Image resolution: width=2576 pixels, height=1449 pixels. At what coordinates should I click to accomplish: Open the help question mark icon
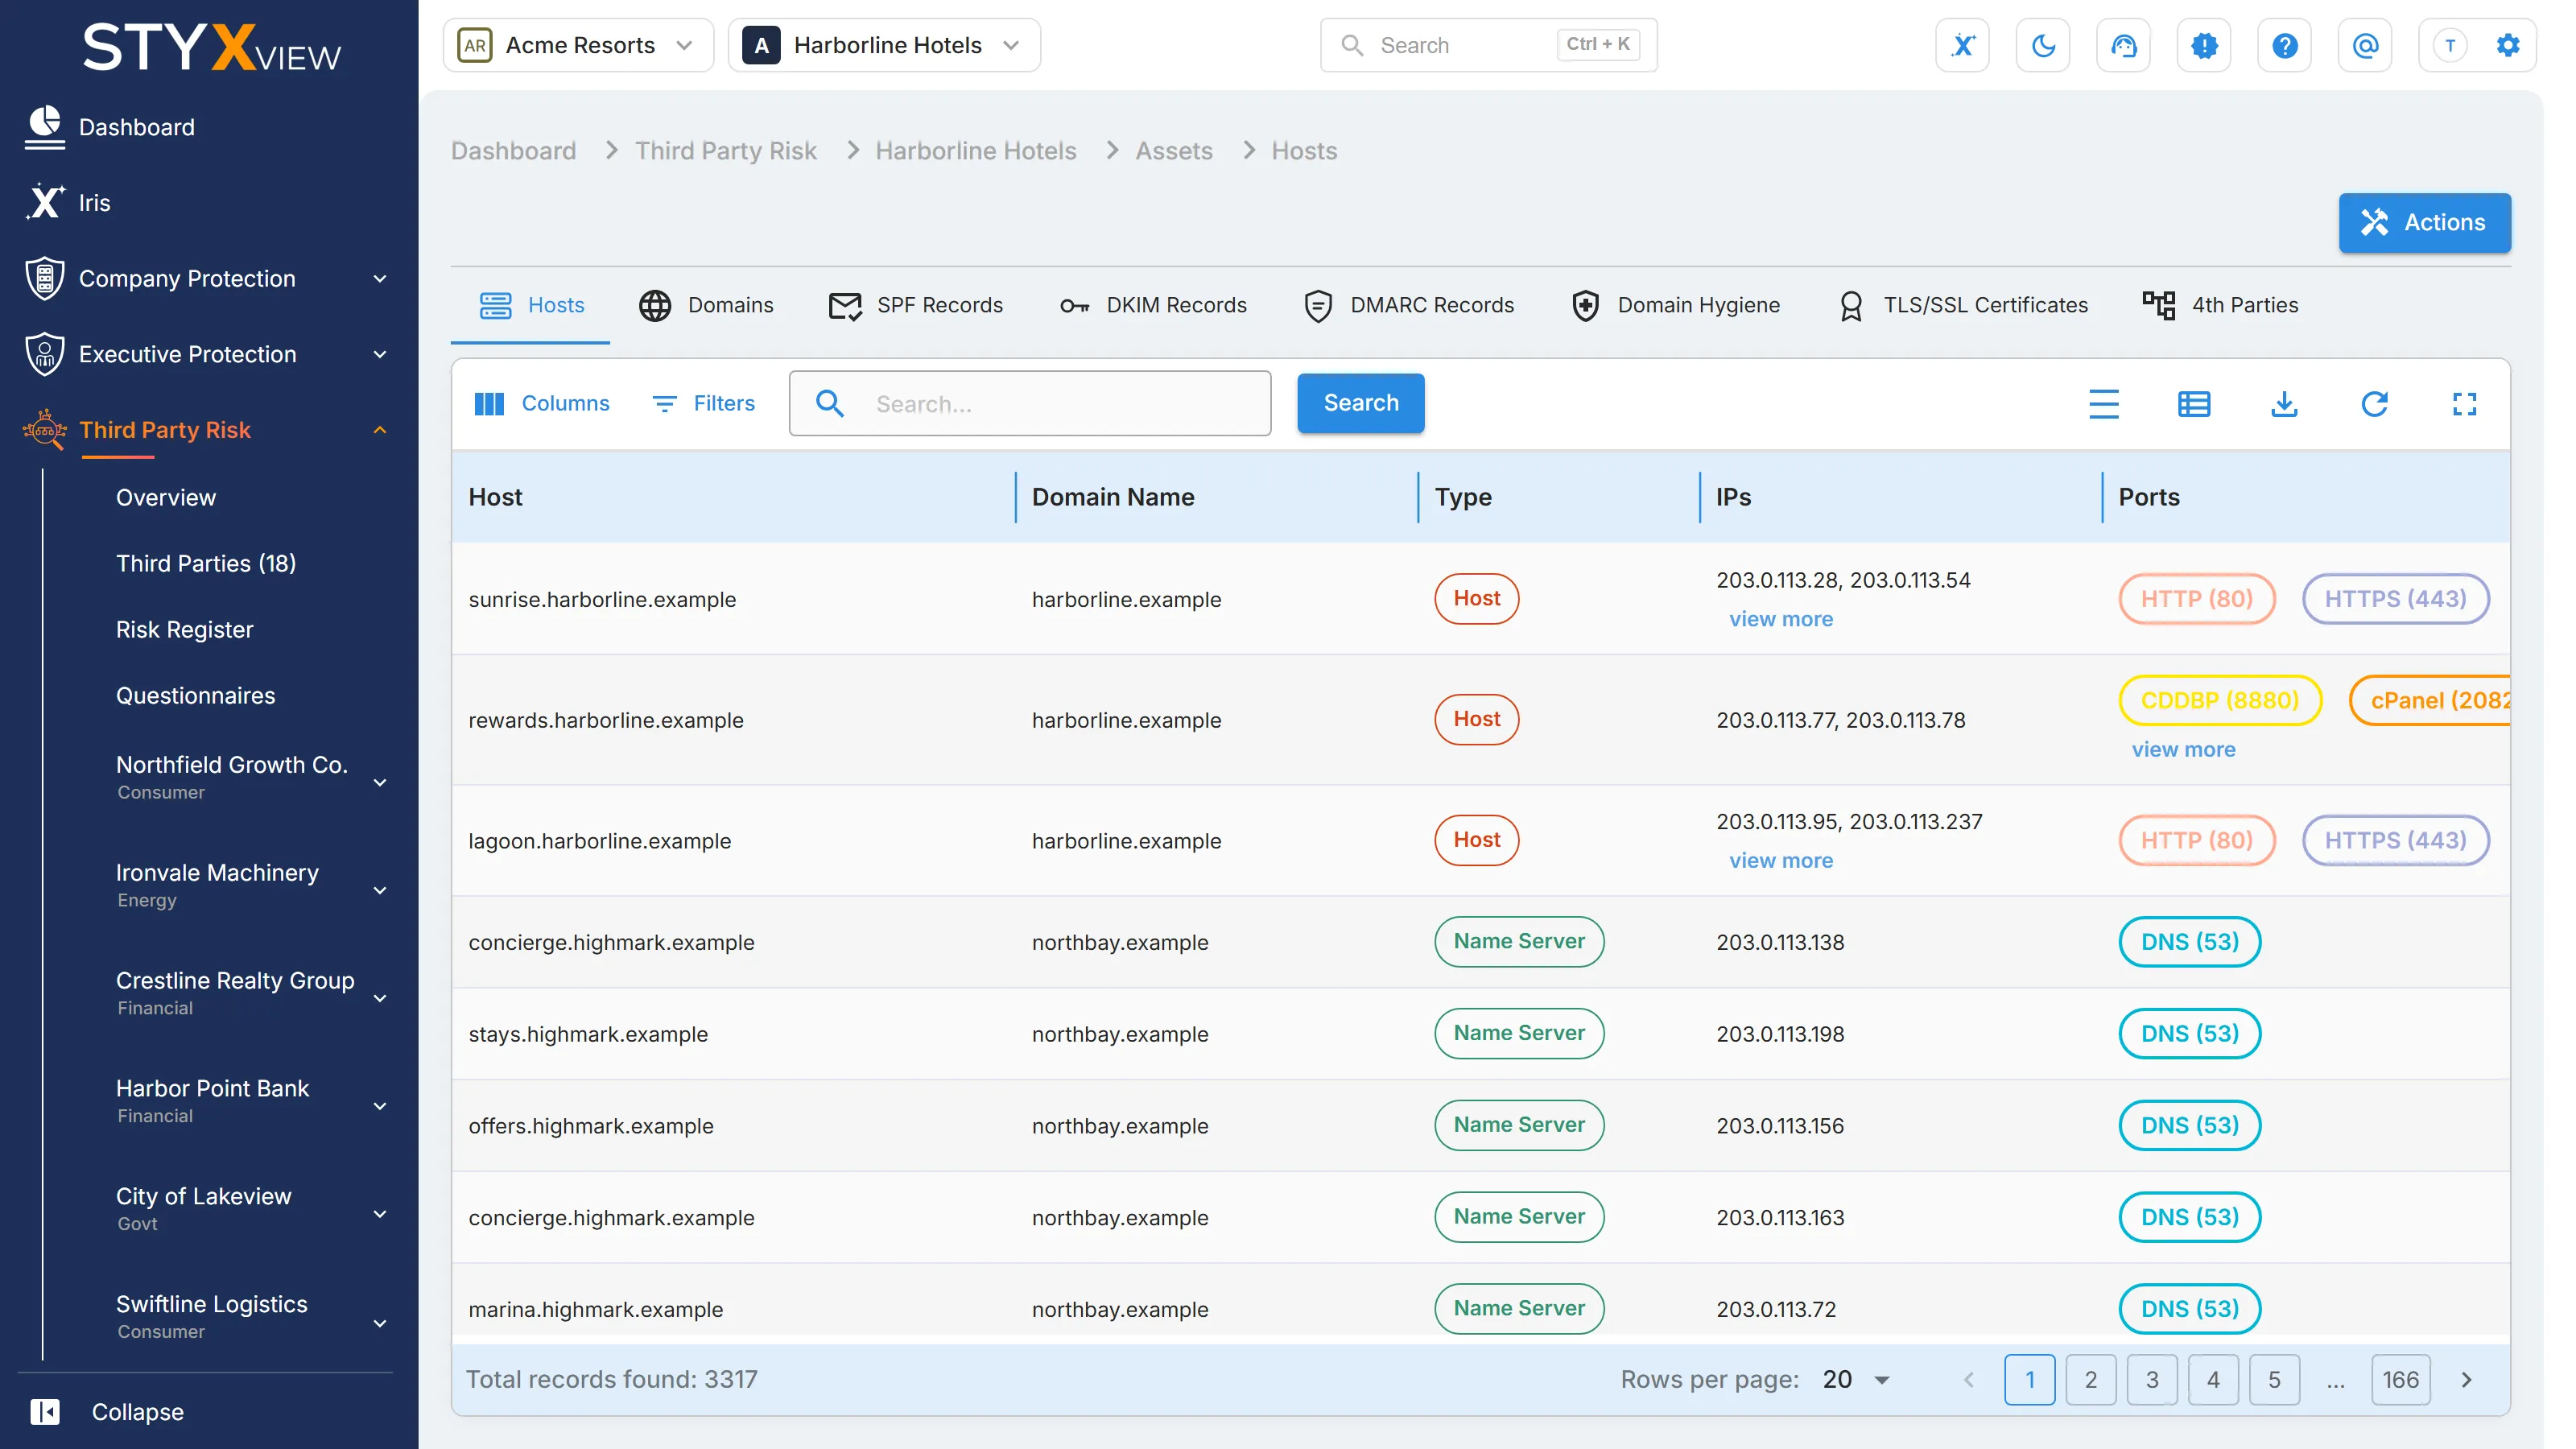point(2284,45)
